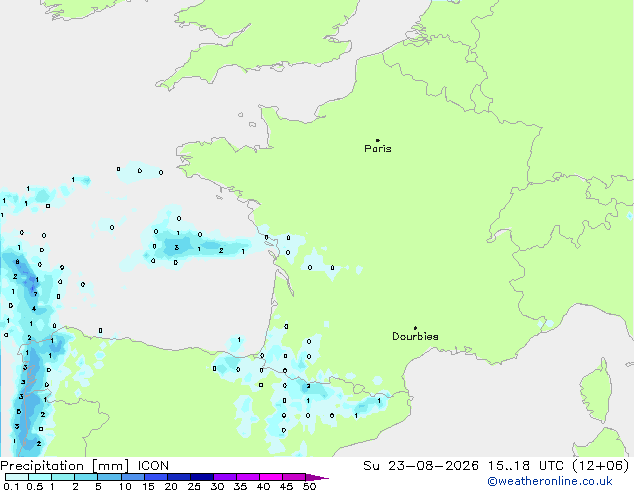The image size is (634, 490).
Task: Select the Dourbies location dot marker
Action: pos(415,328)
